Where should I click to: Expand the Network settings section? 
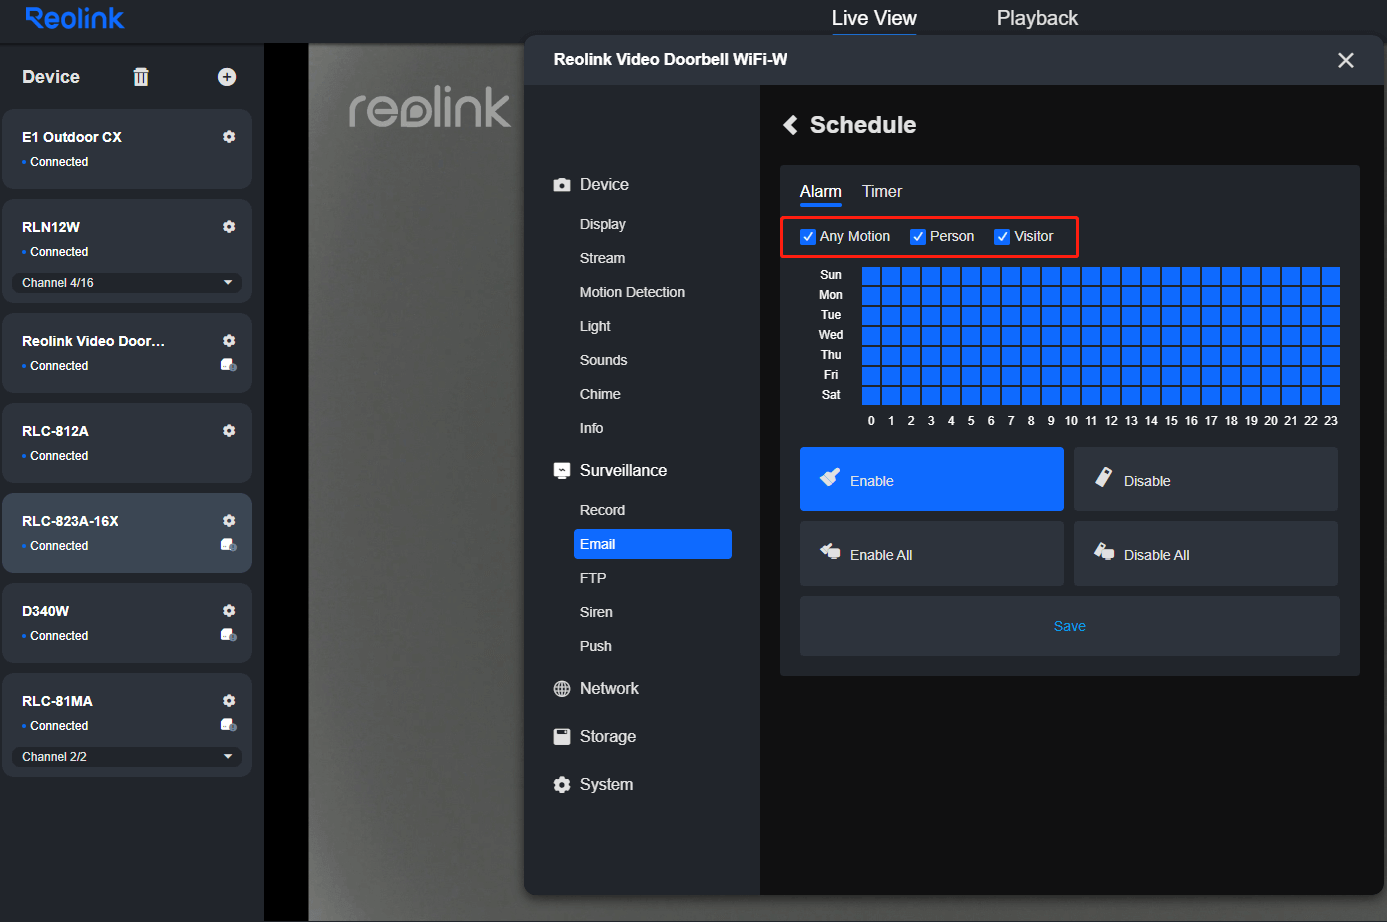click(609, 689)
